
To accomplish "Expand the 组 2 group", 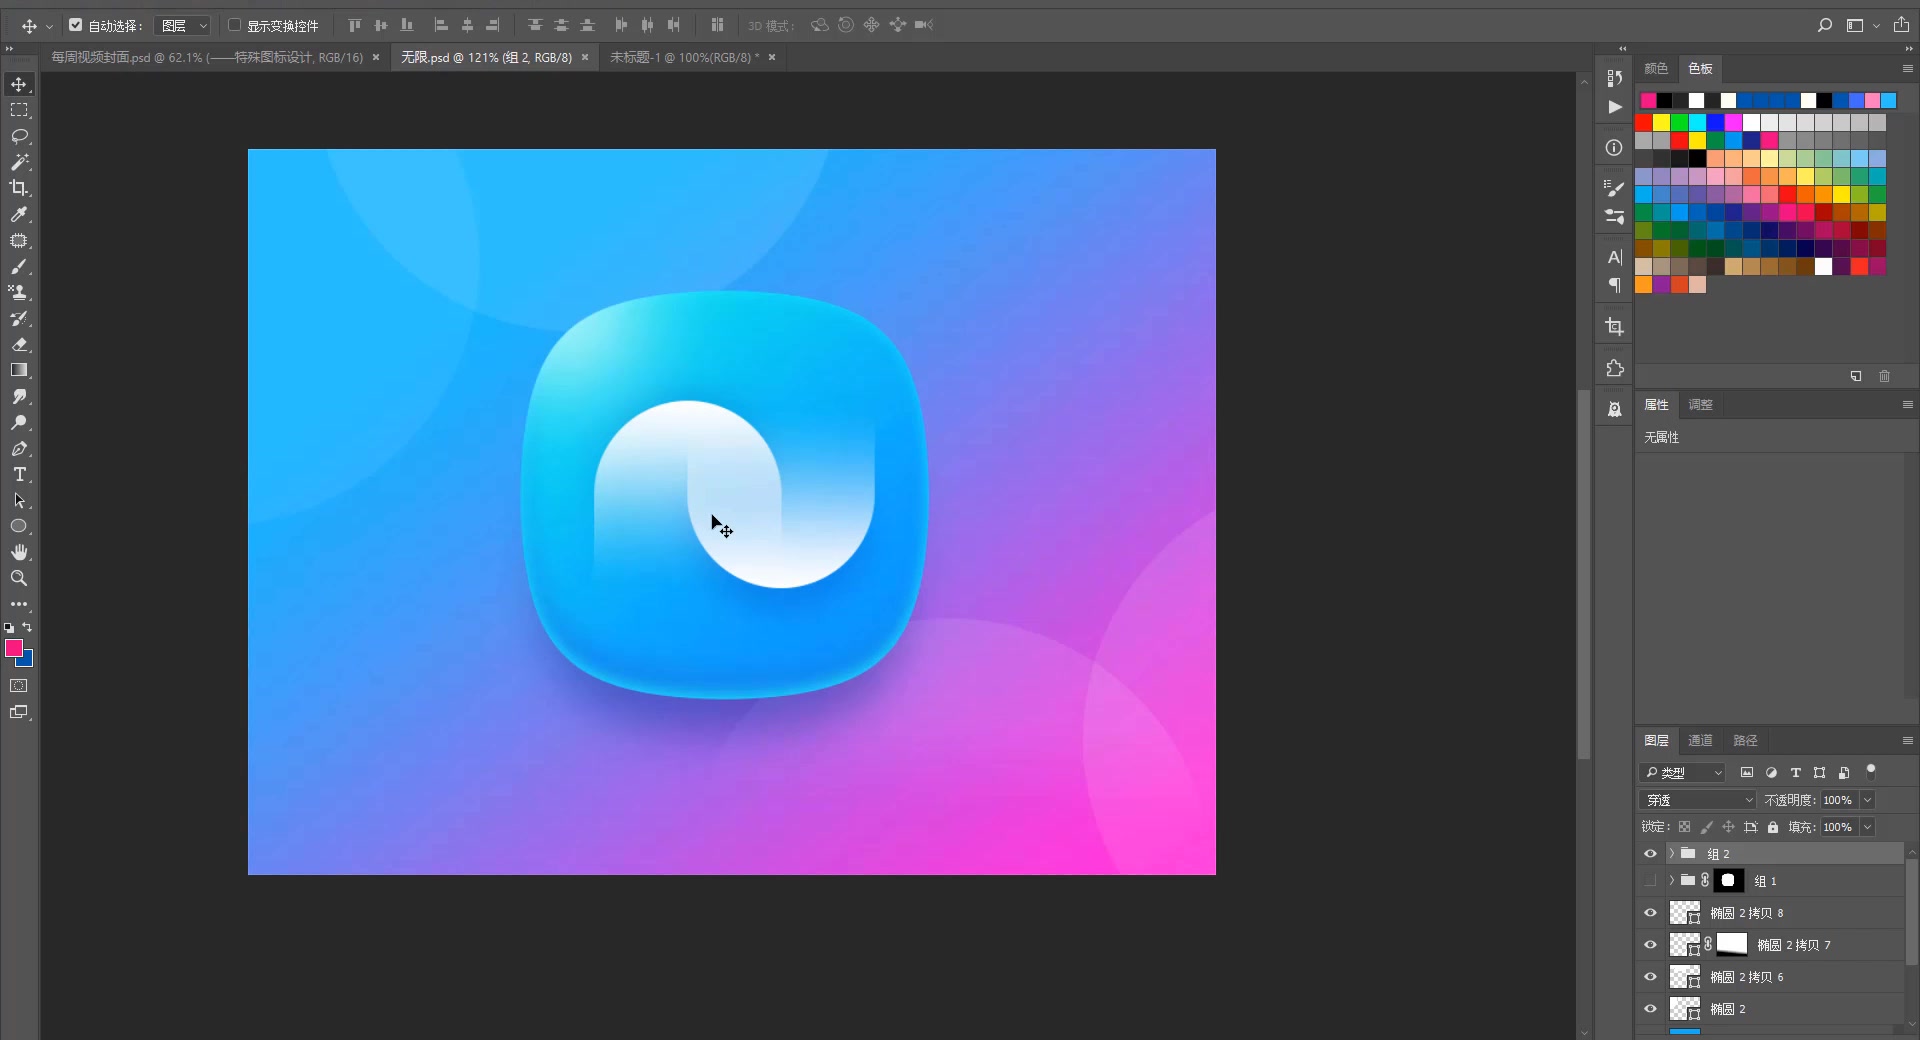I will click(x=1671, y=853).
